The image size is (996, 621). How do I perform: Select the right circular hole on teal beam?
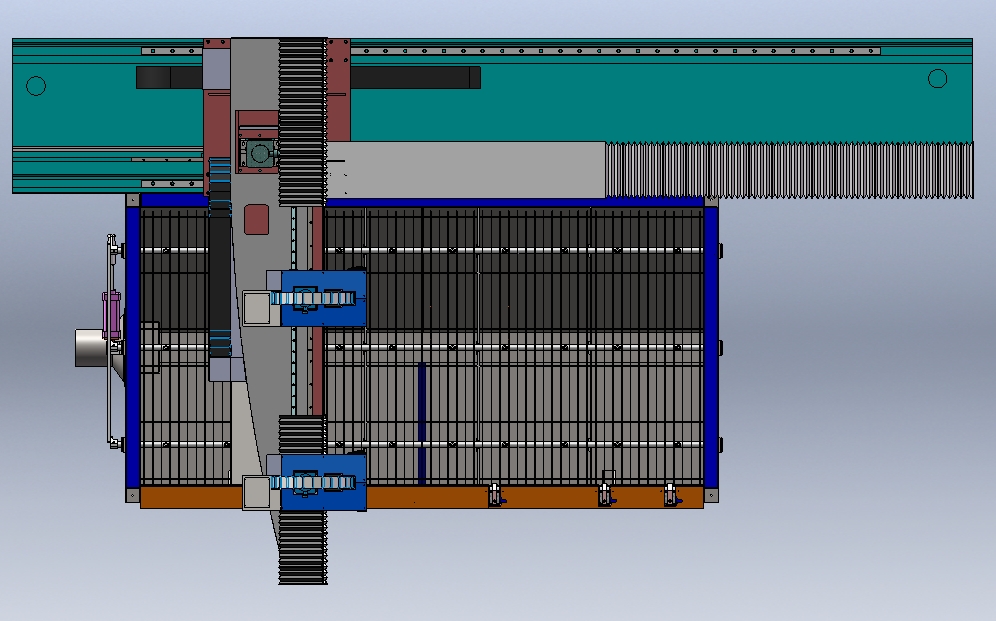tap(938, 79)
